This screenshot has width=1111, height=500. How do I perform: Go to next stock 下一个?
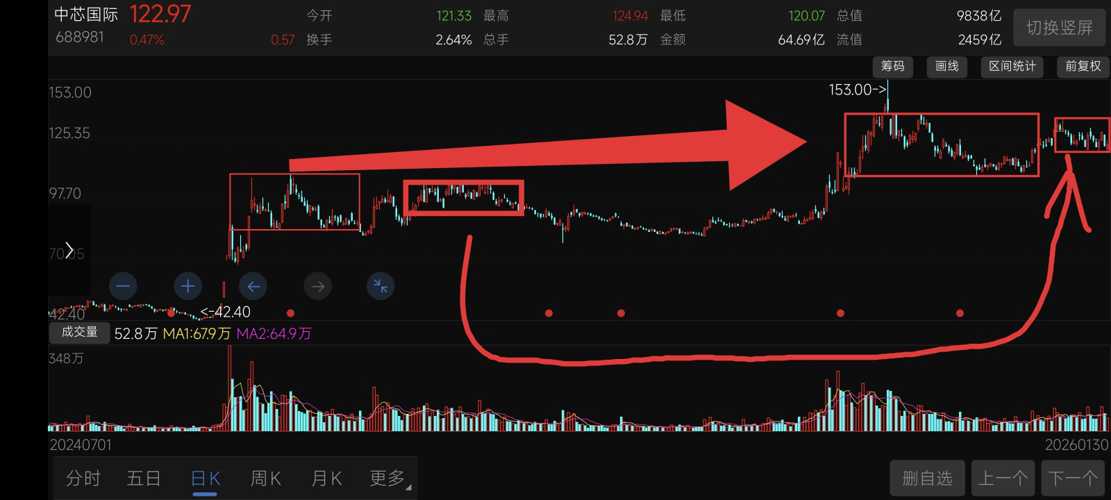[1073, 478]
